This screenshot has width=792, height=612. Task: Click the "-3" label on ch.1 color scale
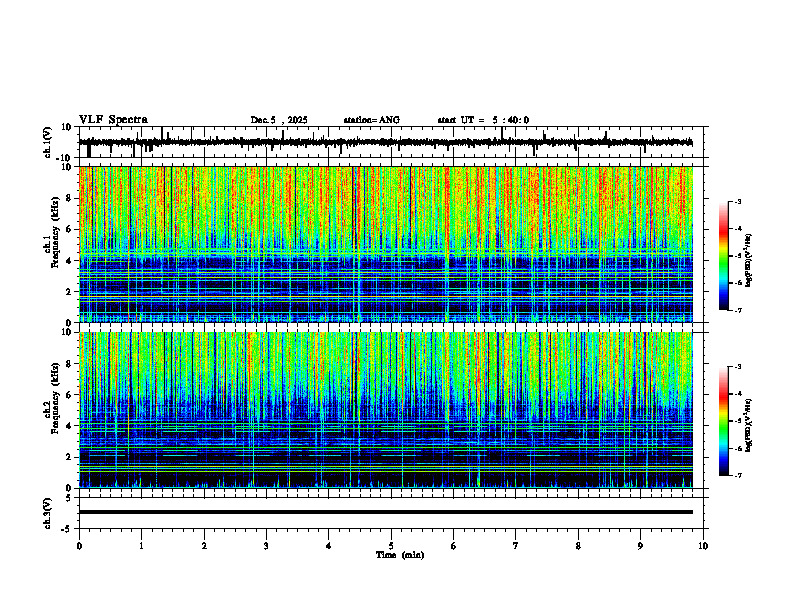tap(737, 202)
